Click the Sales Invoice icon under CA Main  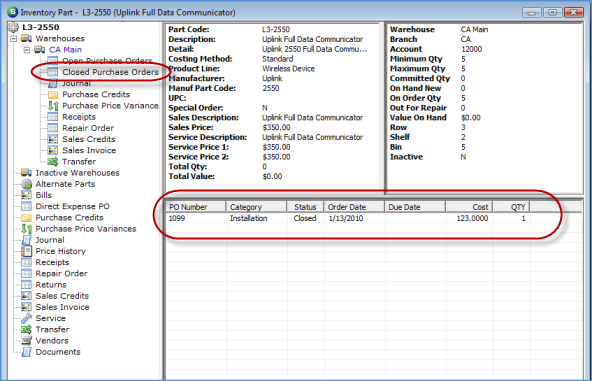coord(52,150)
